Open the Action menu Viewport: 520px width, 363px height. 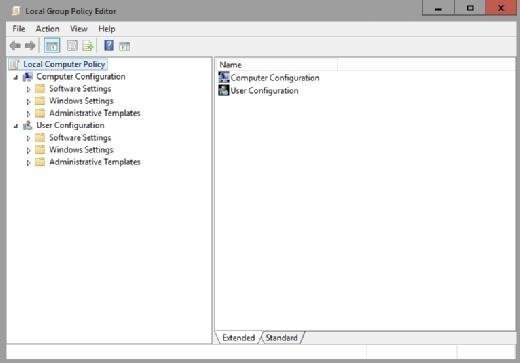click(x=47, y=29)
